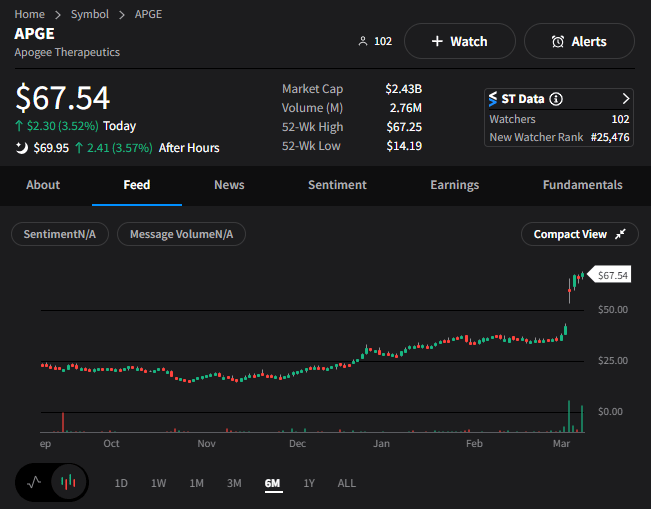
Task: Open Symbol breadcrumb link
Action: point(90,14)
